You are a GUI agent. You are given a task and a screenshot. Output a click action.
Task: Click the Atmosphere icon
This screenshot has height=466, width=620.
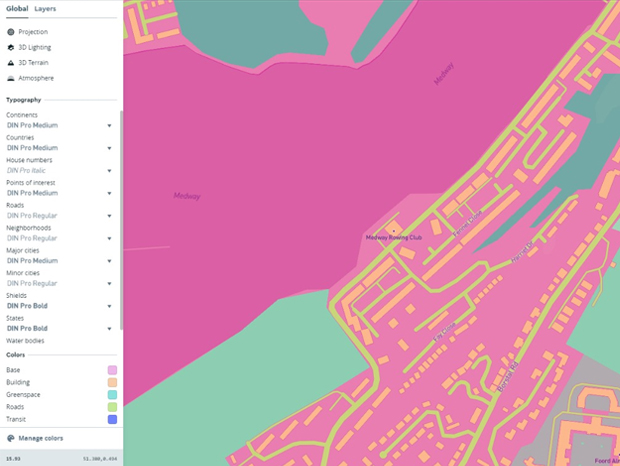click(11, 78)
